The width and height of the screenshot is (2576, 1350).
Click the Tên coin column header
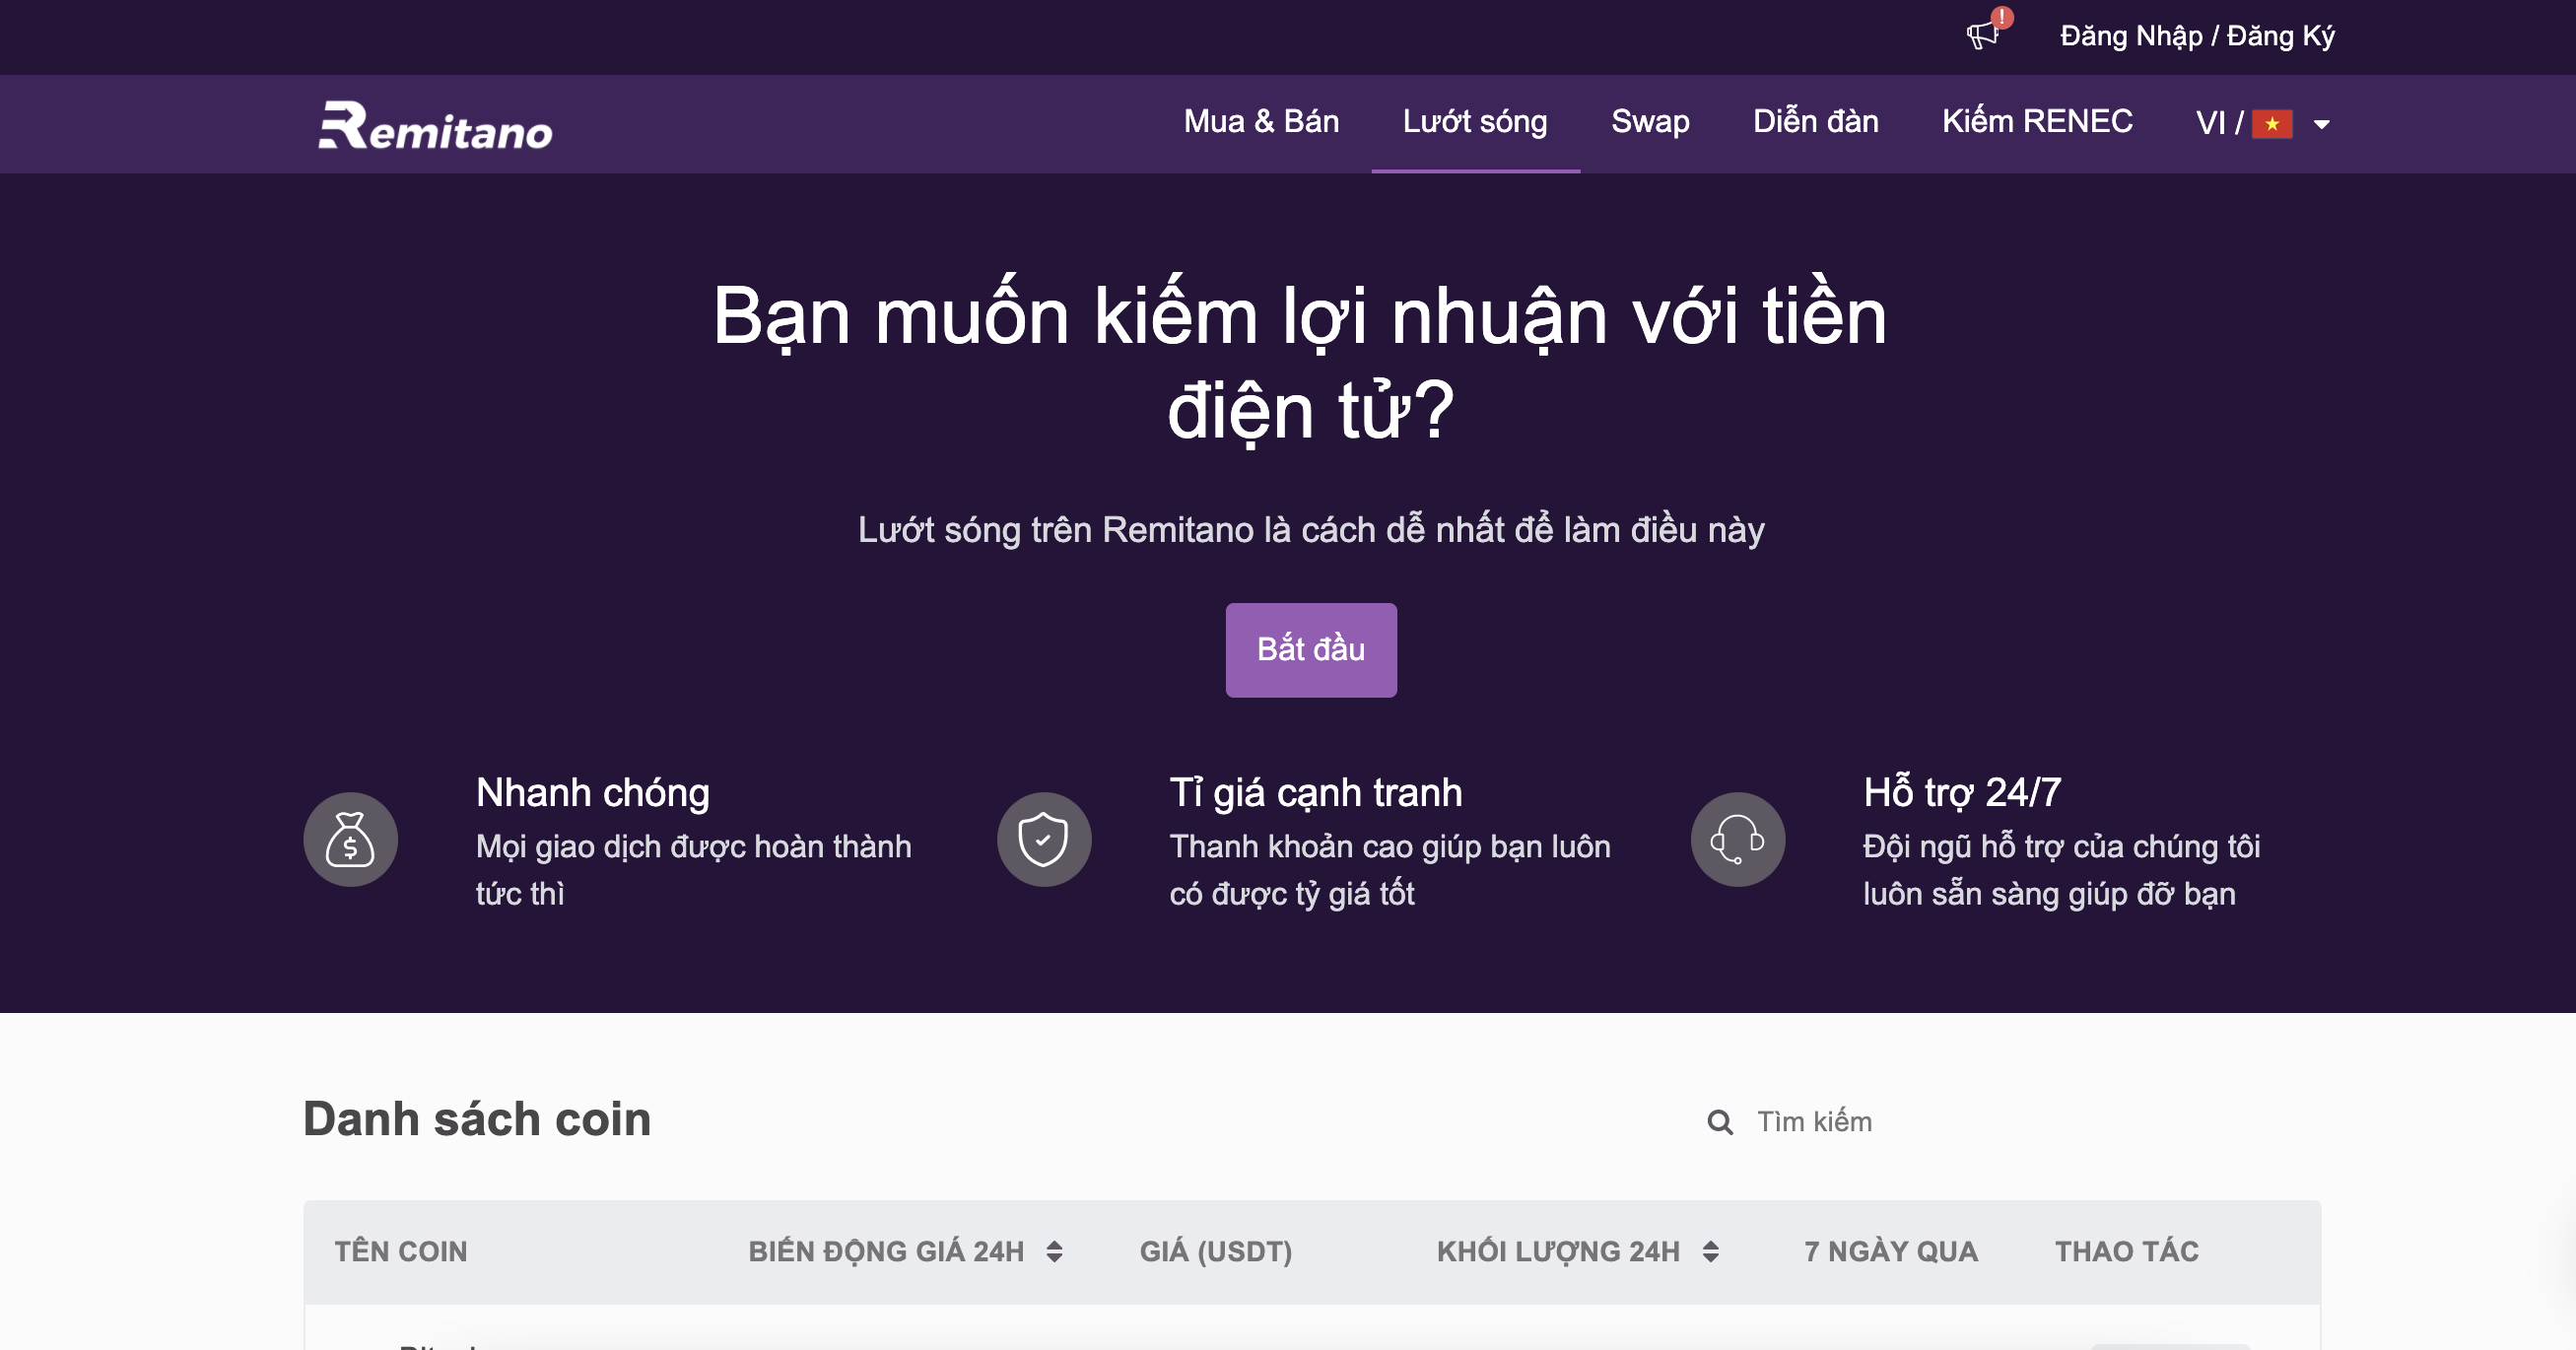click(x=401, y=1251)
